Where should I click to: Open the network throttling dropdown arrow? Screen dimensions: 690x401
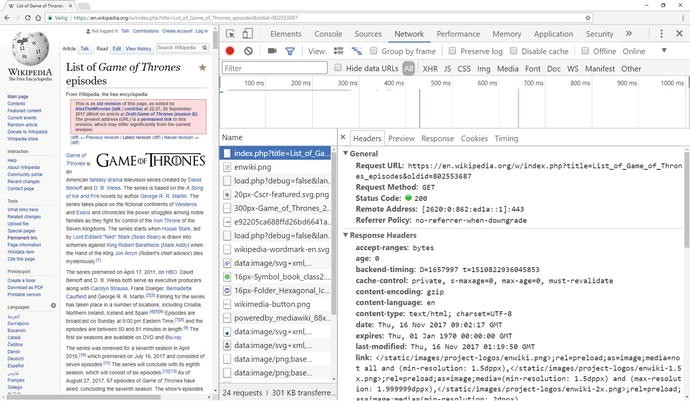pos(664,51)
